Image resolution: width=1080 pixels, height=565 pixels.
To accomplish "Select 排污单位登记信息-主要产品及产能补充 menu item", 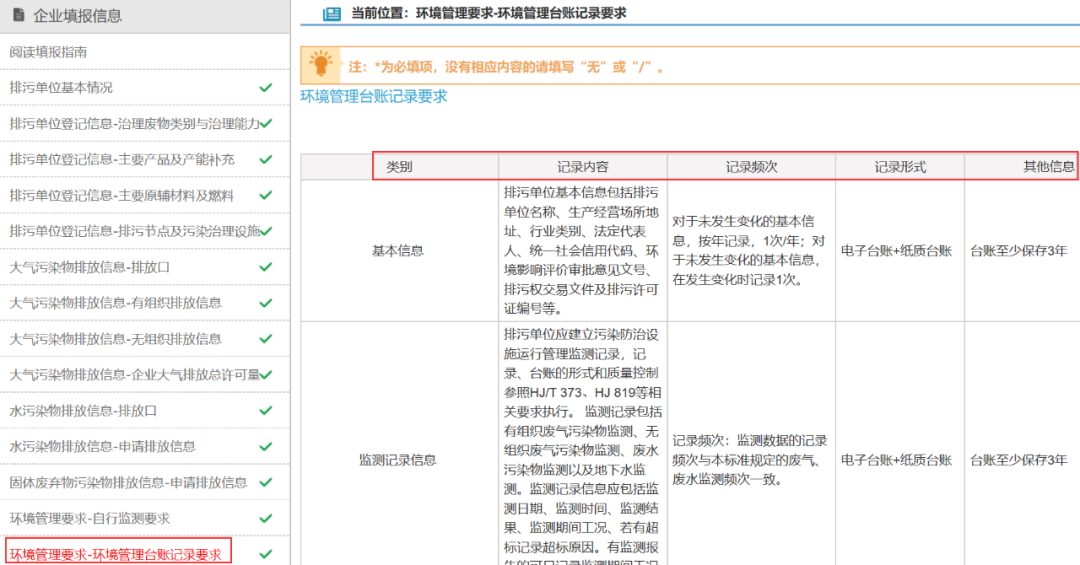I will 122,160.
